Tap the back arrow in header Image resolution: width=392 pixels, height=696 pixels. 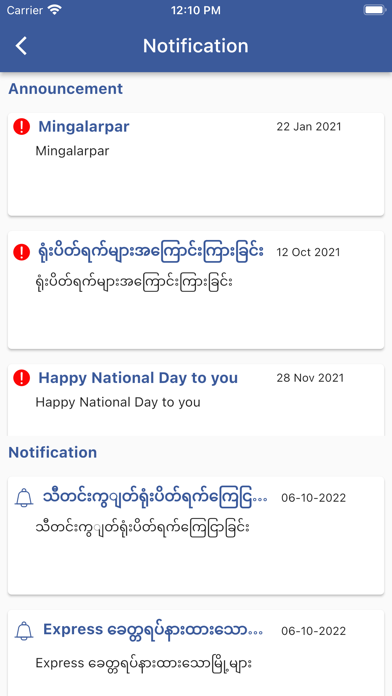coord(21,46)
